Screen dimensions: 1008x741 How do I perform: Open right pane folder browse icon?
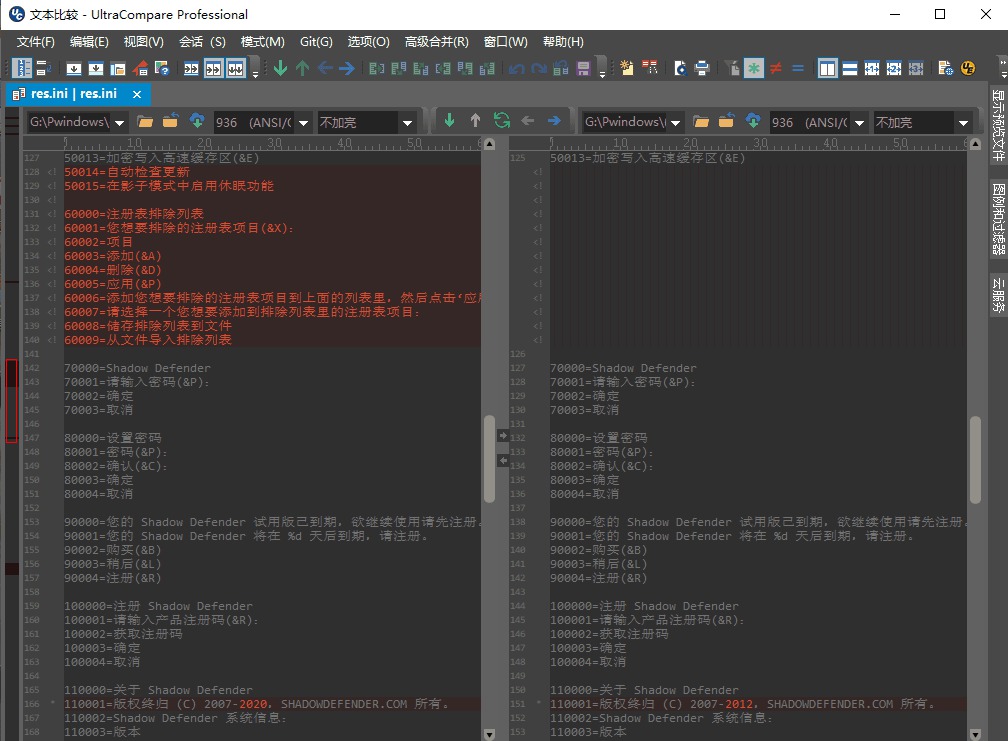click(701, 121)
